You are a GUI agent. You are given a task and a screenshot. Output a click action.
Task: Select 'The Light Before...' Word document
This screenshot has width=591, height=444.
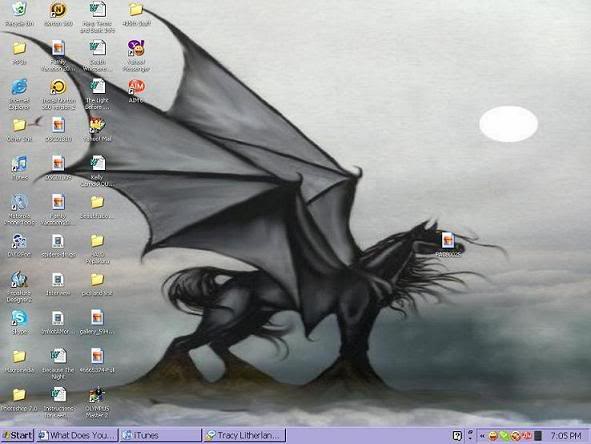coord(97,94)
